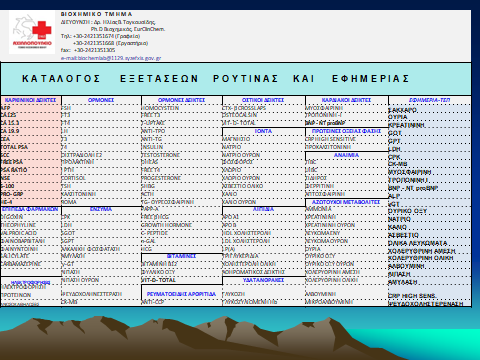This screenshot has width=480, height=360.
Task: Select the ANTI-CCP cell
Action: [x=153, y=302]
